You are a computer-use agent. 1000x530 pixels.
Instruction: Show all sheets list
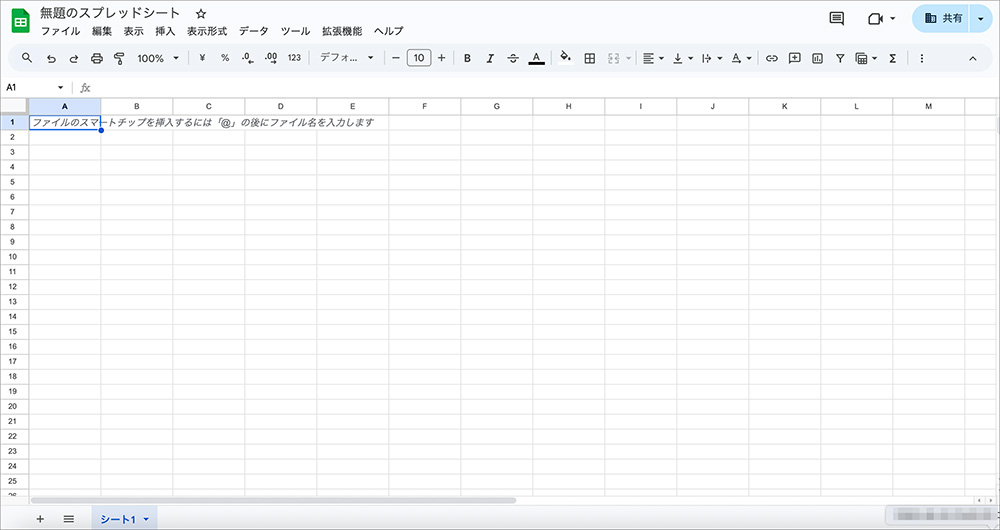coord(69,519)
